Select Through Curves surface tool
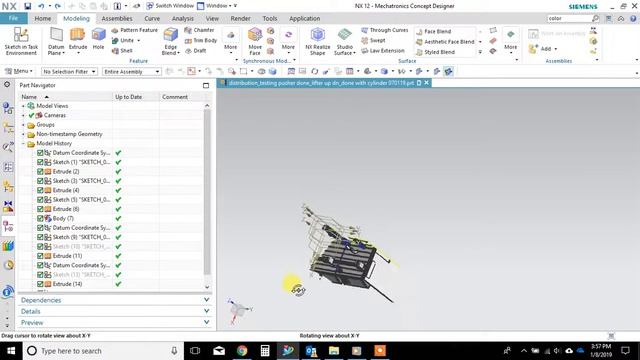 (x=384, y=30)
